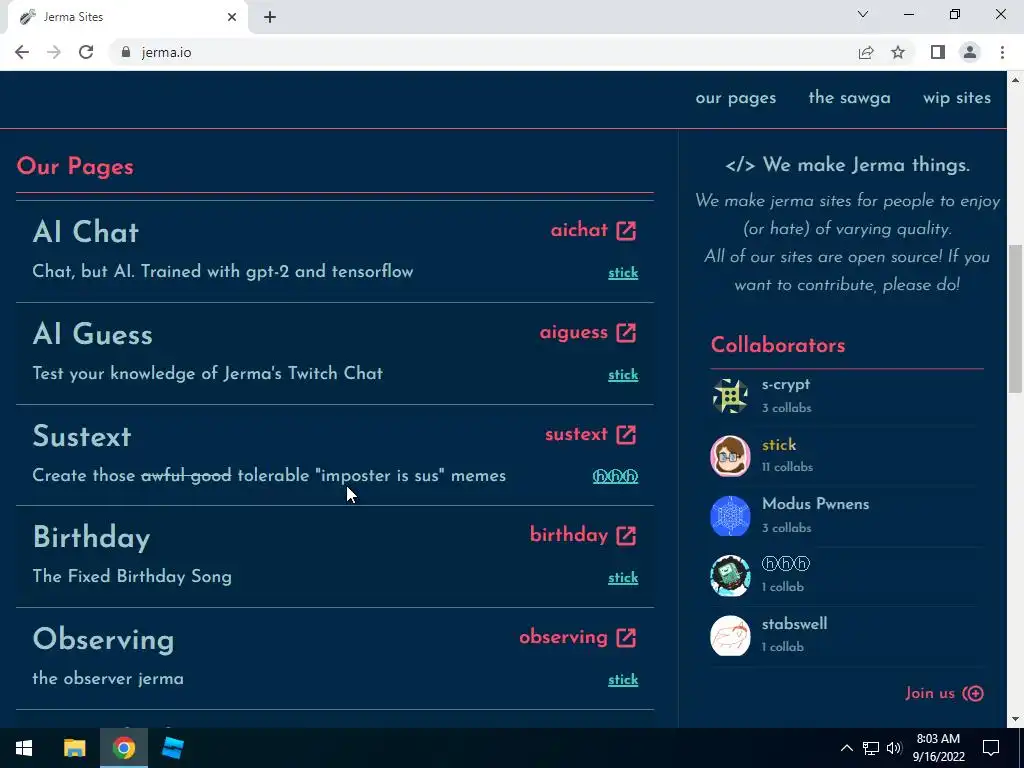Image resolution: width=1024 pixels, height=768 pixels.
Task: Open stick author link on AI Guess
Action: [623, 375]
